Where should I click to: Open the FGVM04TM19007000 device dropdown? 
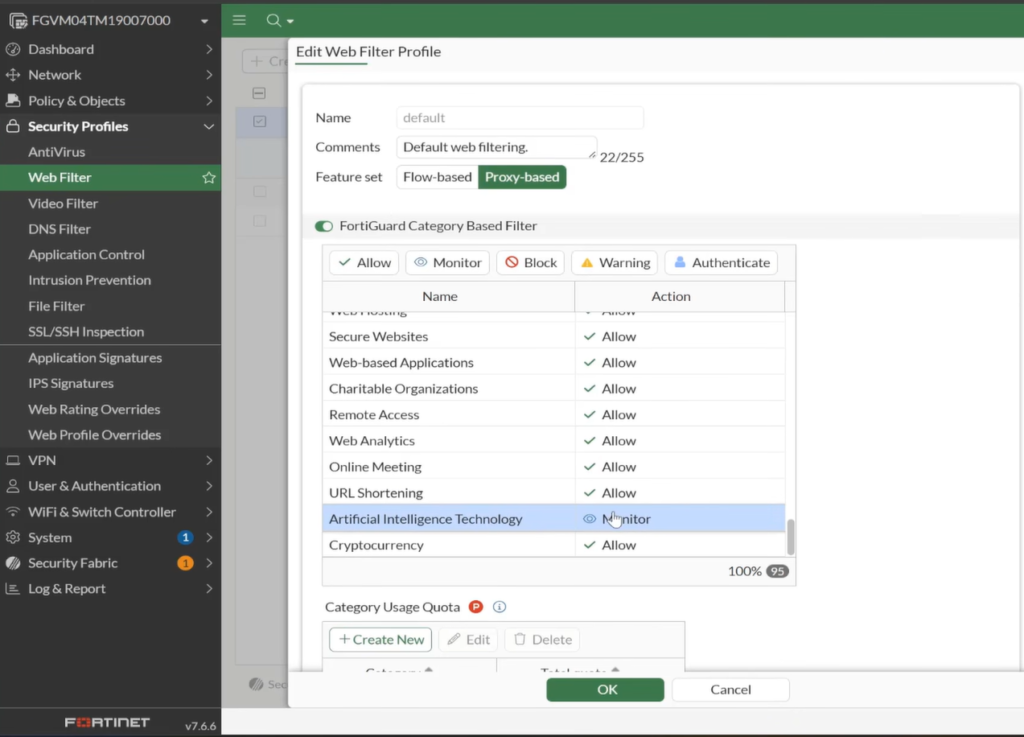point(204,21)
